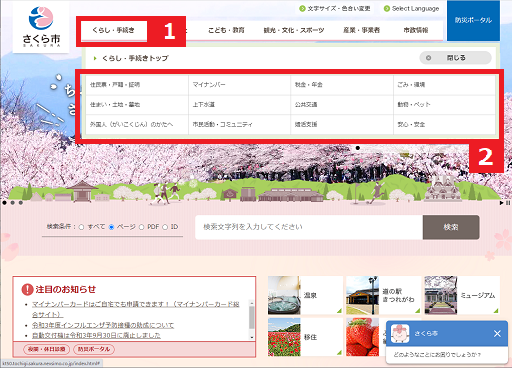This screenshot has width=512, height=368.
Task: Click the search text input field
Action: pyautogui.click(x=309, y=227)
